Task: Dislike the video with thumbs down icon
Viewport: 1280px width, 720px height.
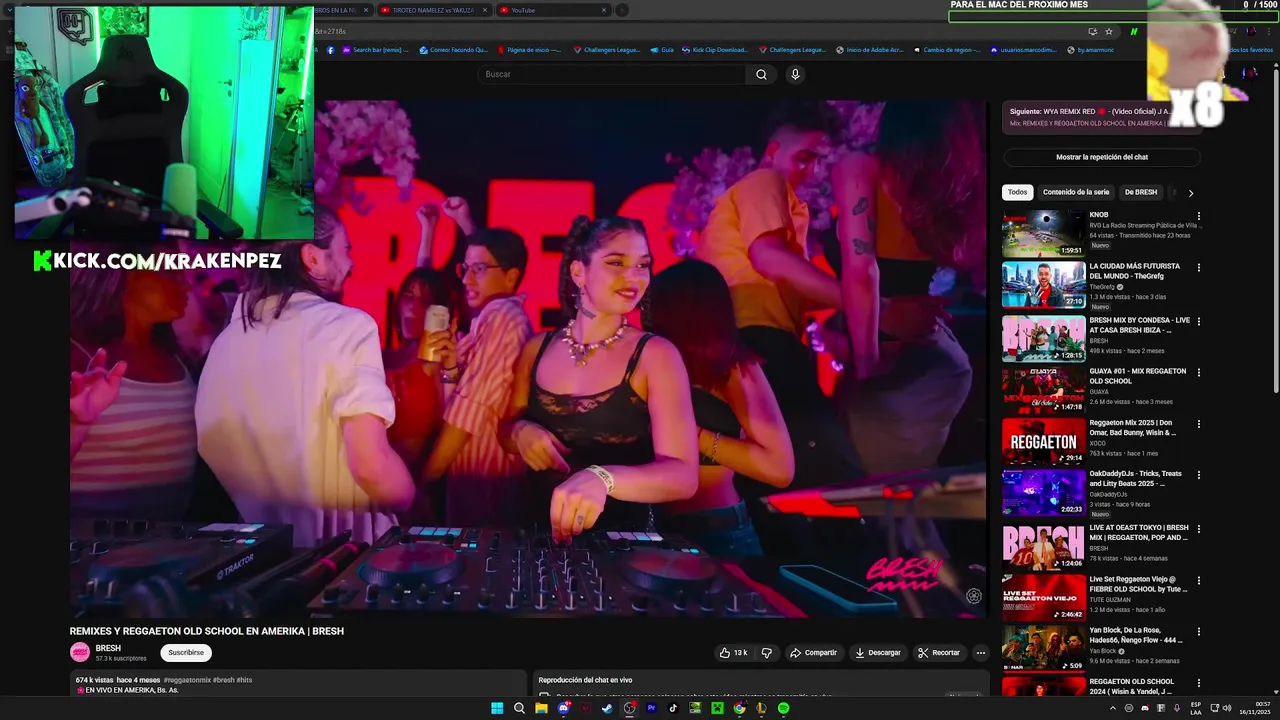Action: (767, 653)
